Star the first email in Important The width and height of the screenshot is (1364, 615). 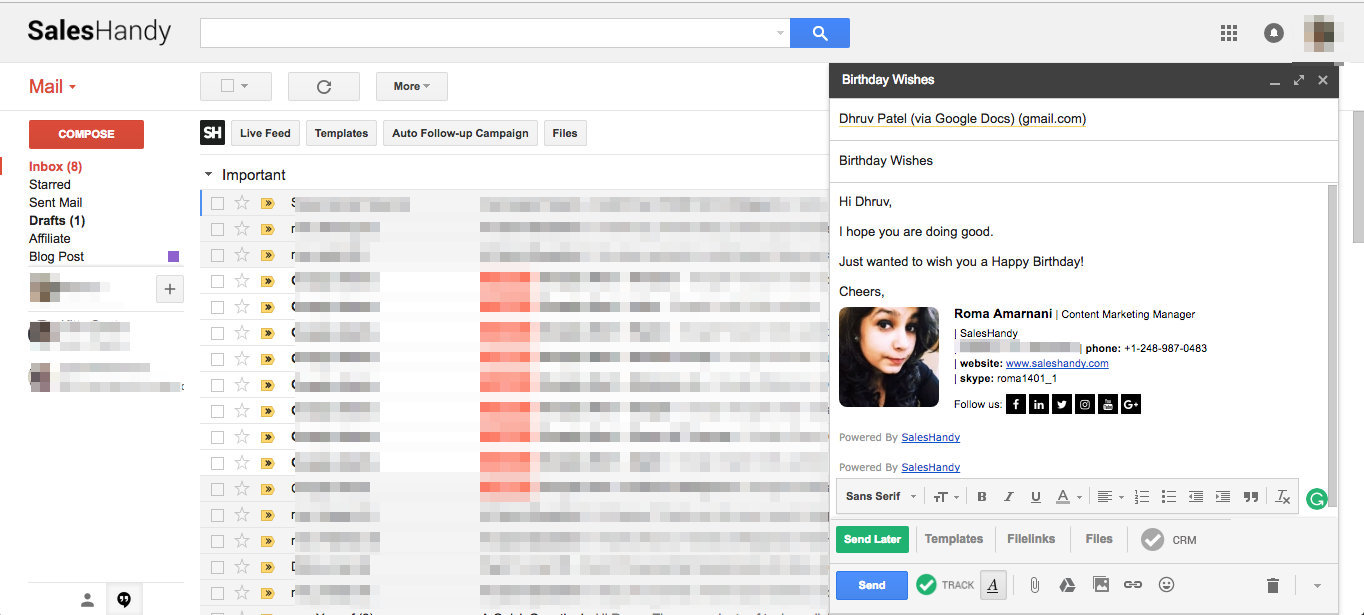tap(242, 204)
